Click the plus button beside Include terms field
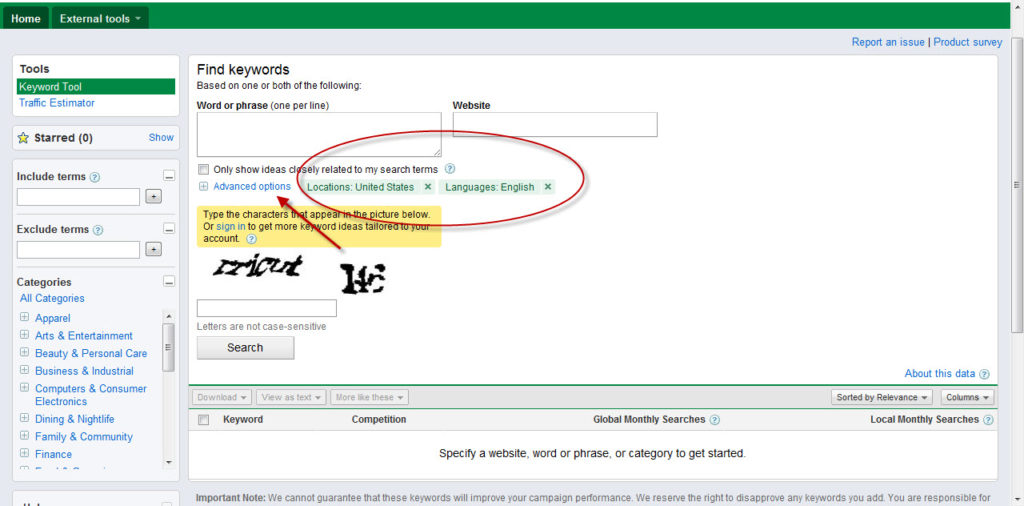Image resolution: width=1024 pixels, height=506 pixels. [153, 197]
